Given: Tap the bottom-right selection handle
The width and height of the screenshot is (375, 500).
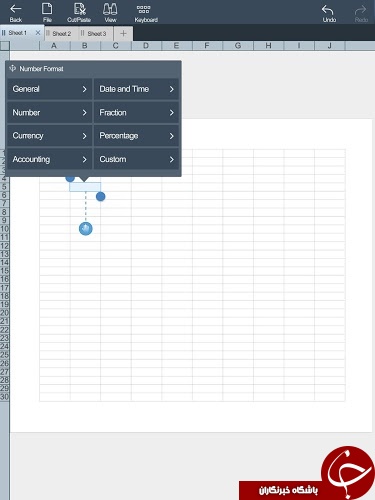Looking at the screenshot, I should pyautogui.click(x=101, y=197).
